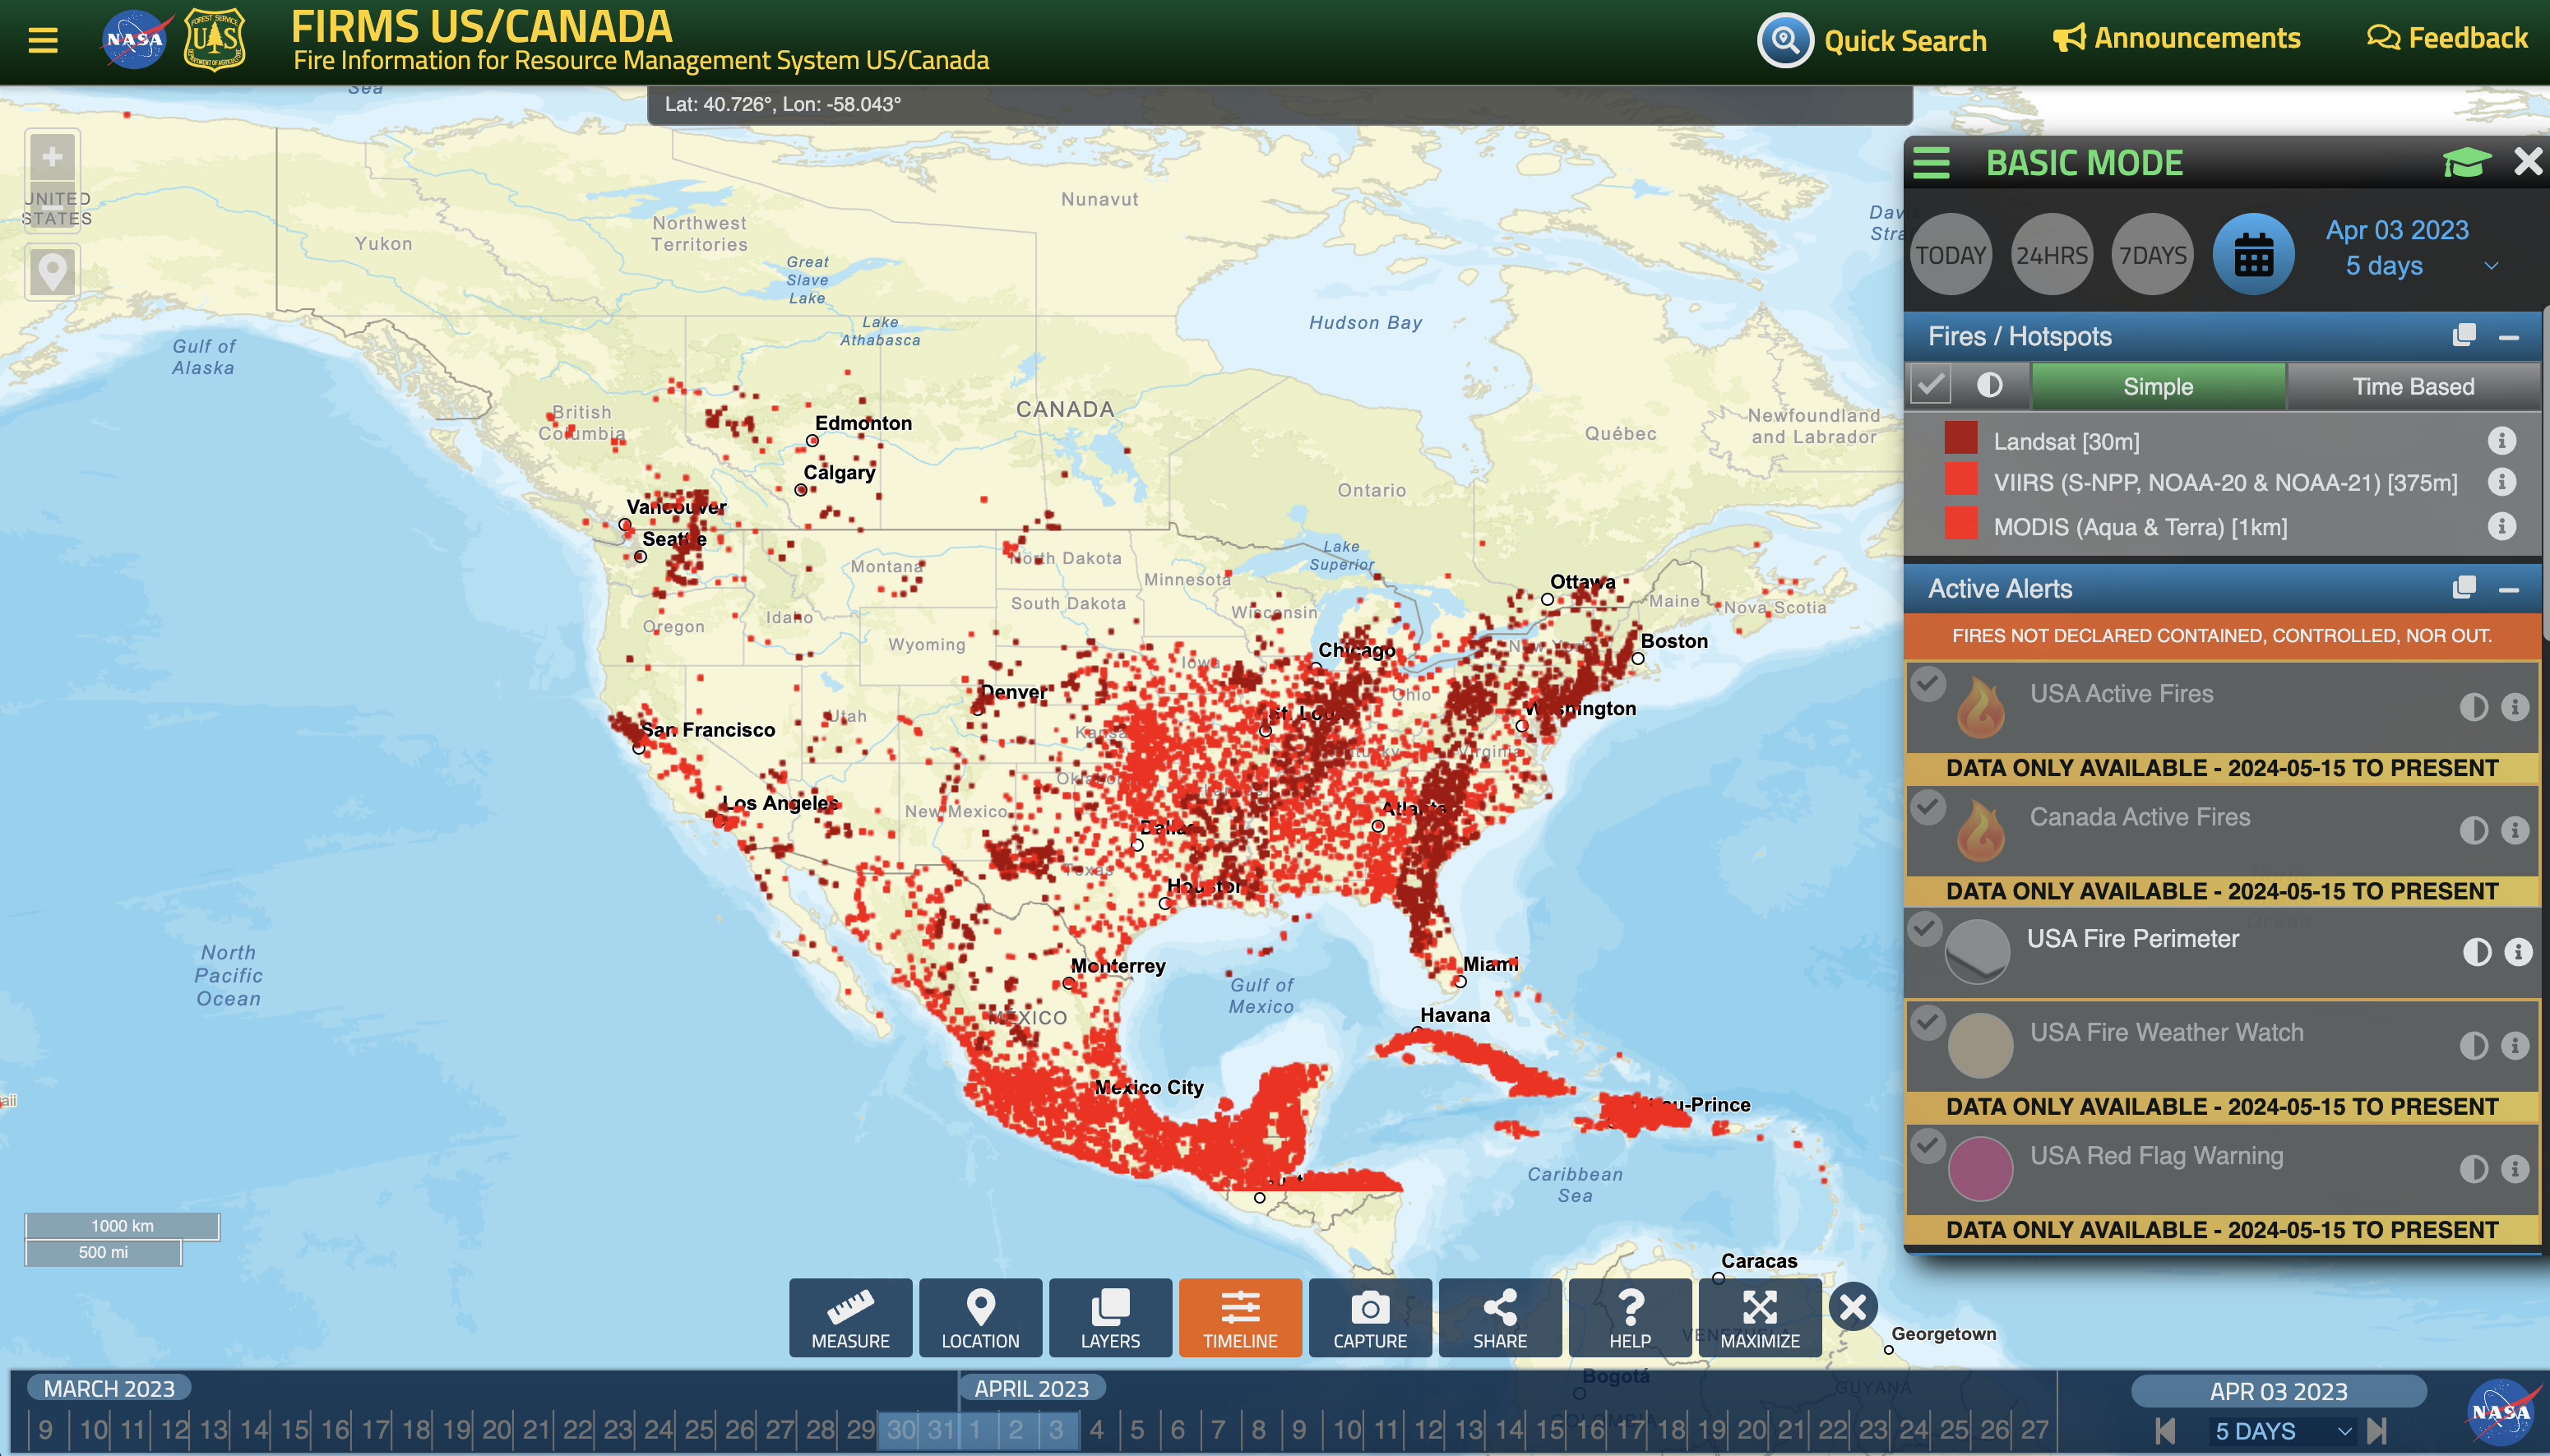This screenshot has height=1456, width=2550.
Task: Open the hamburger menu in Basic Mode panel
Action: coord(1931,162)
